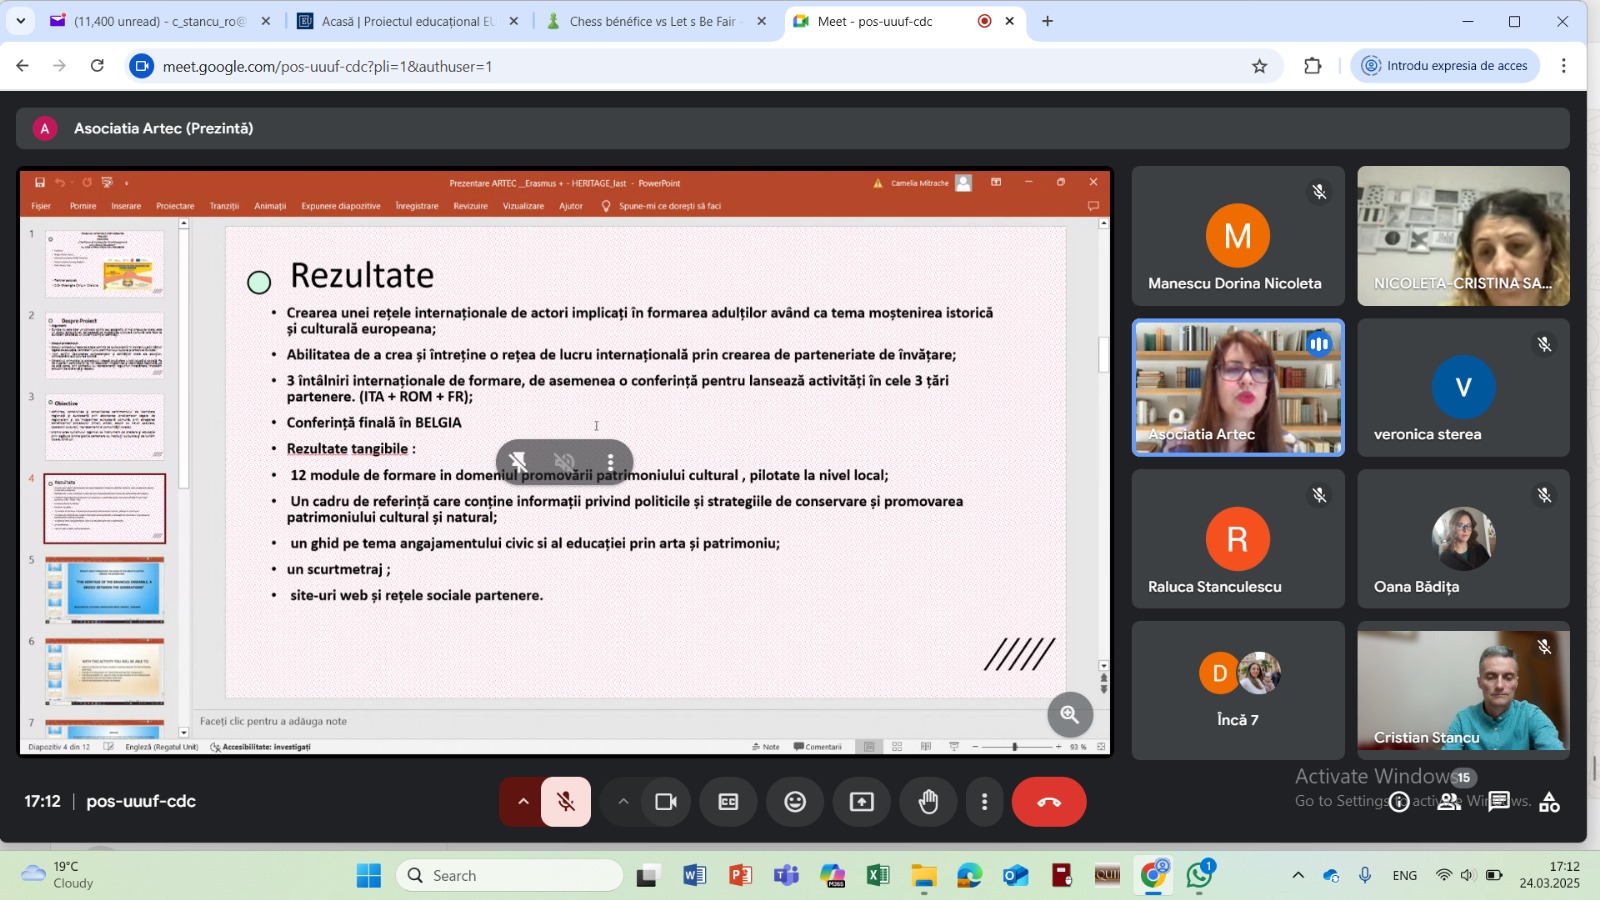The height and width of the screenshot is (900, 1600).
Task: Switch to the Acasă Proiectul educațional tab
Action: coord(407,21)
